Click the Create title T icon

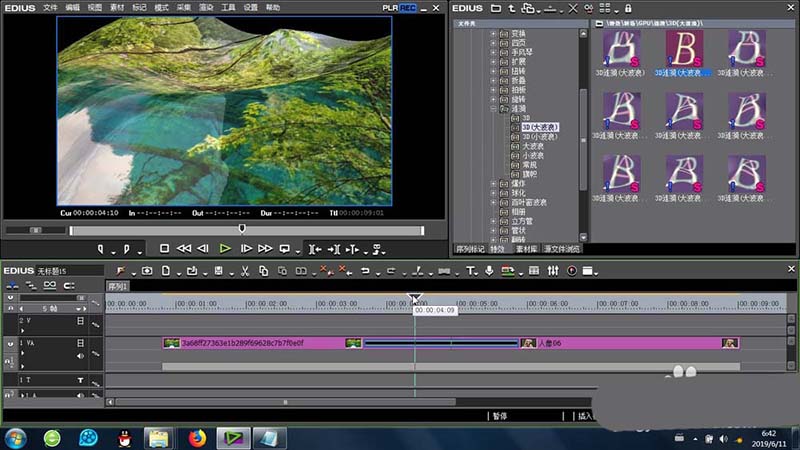point(470,271)
